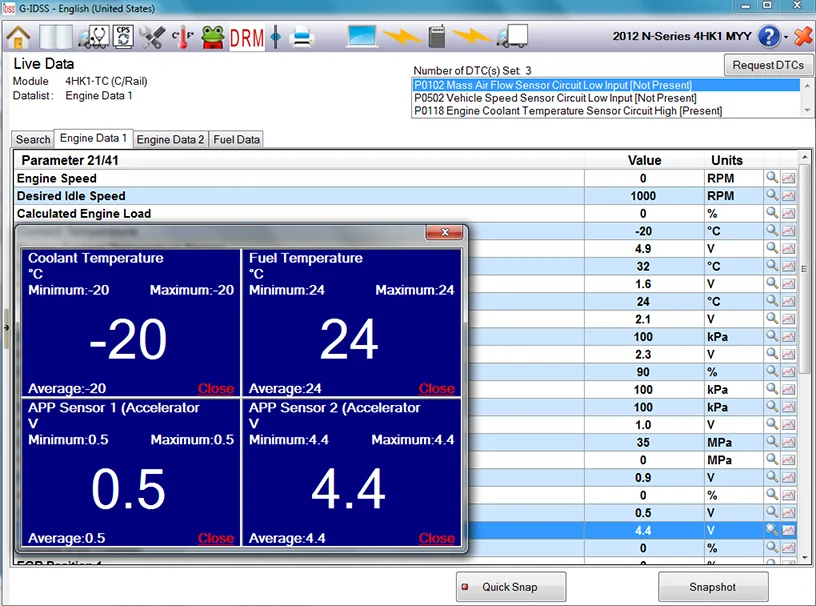Click magnifier icon in Calculated Engine Load row
This screenshot has width=816, height=606.
pyautogui.click(x=772, y=213)
